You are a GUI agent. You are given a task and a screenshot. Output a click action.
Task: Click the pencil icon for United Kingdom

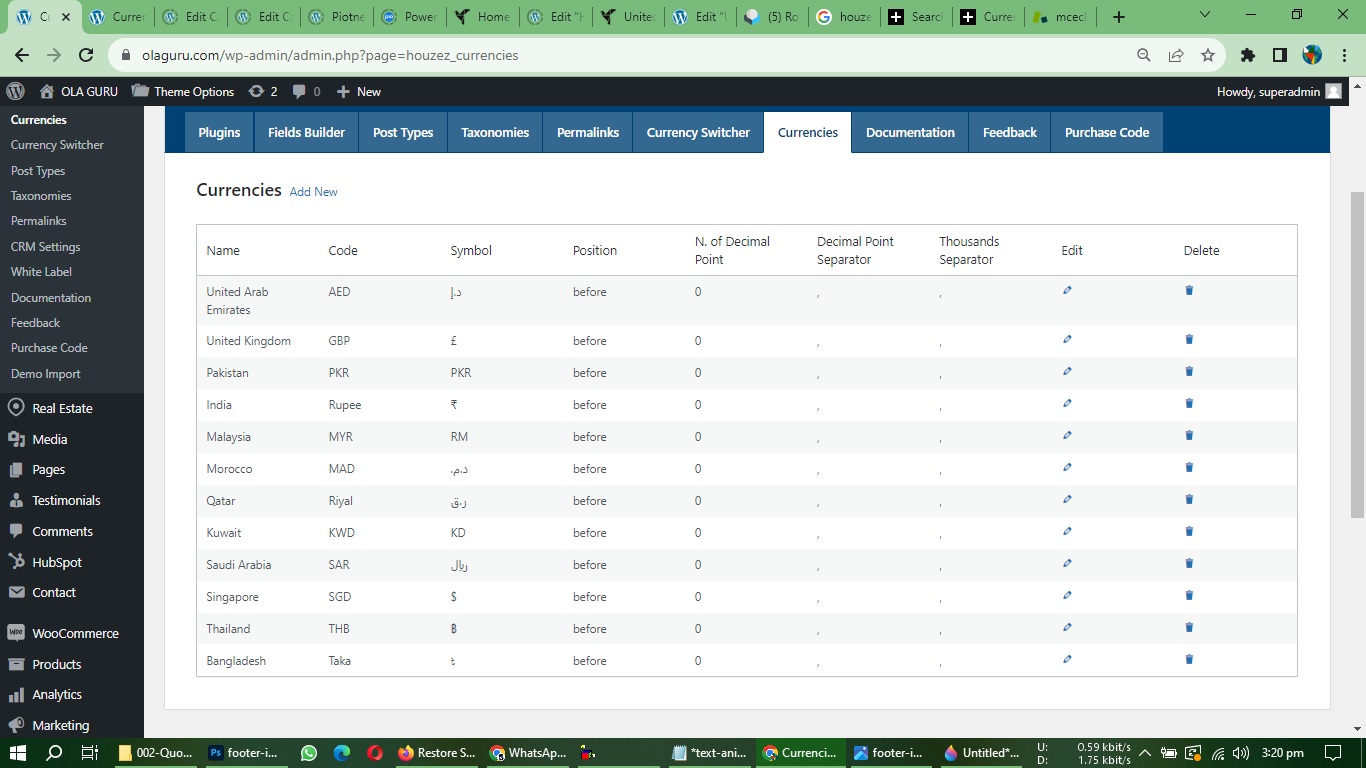coord(1067,339)
